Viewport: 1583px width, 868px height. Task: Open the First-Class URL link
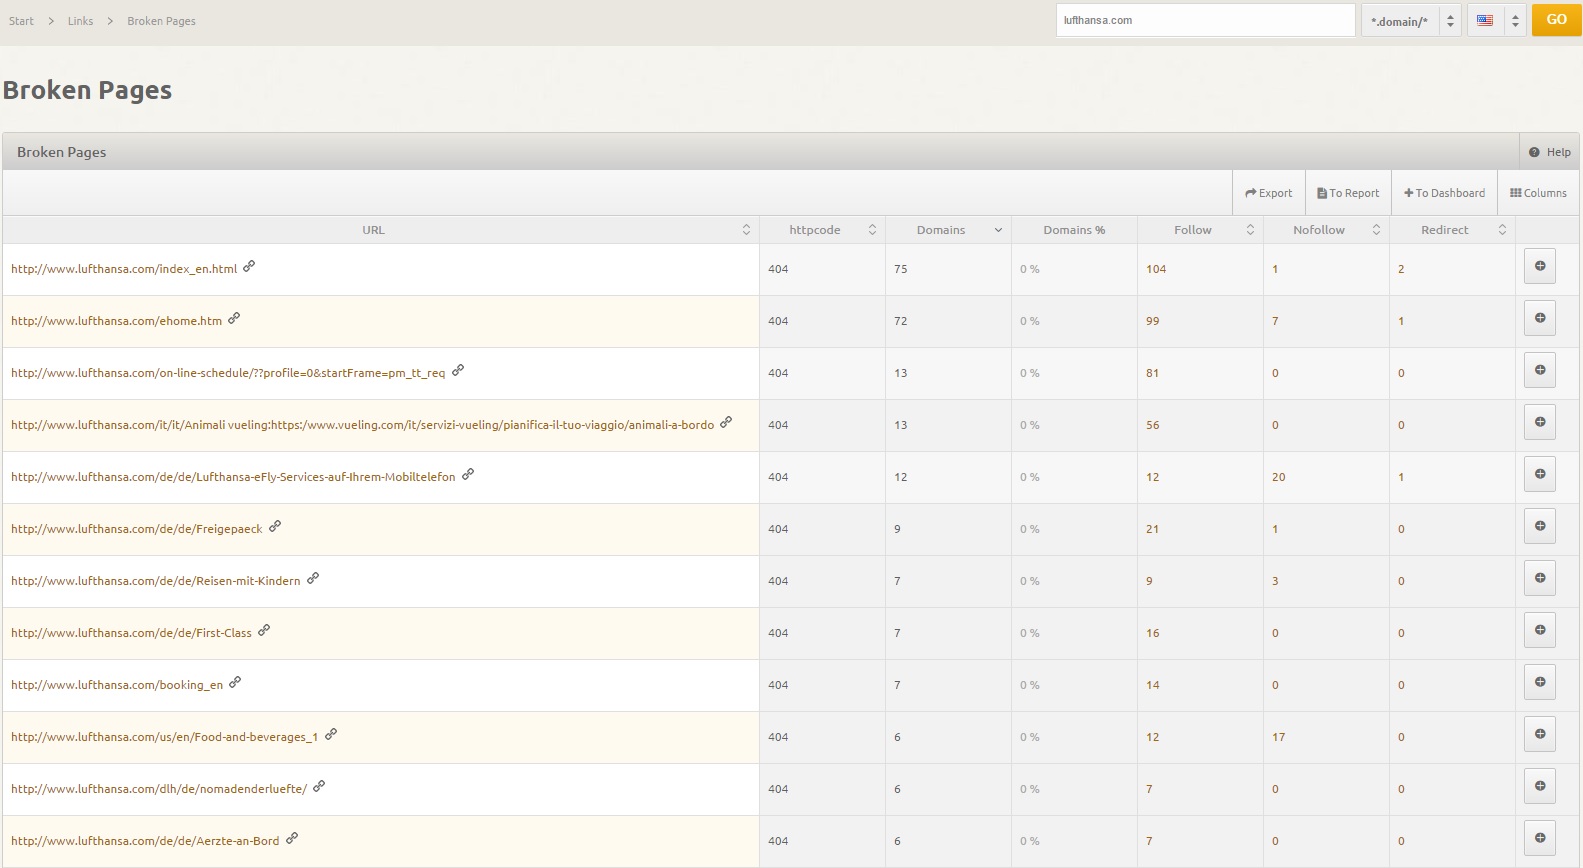point(131,633)
